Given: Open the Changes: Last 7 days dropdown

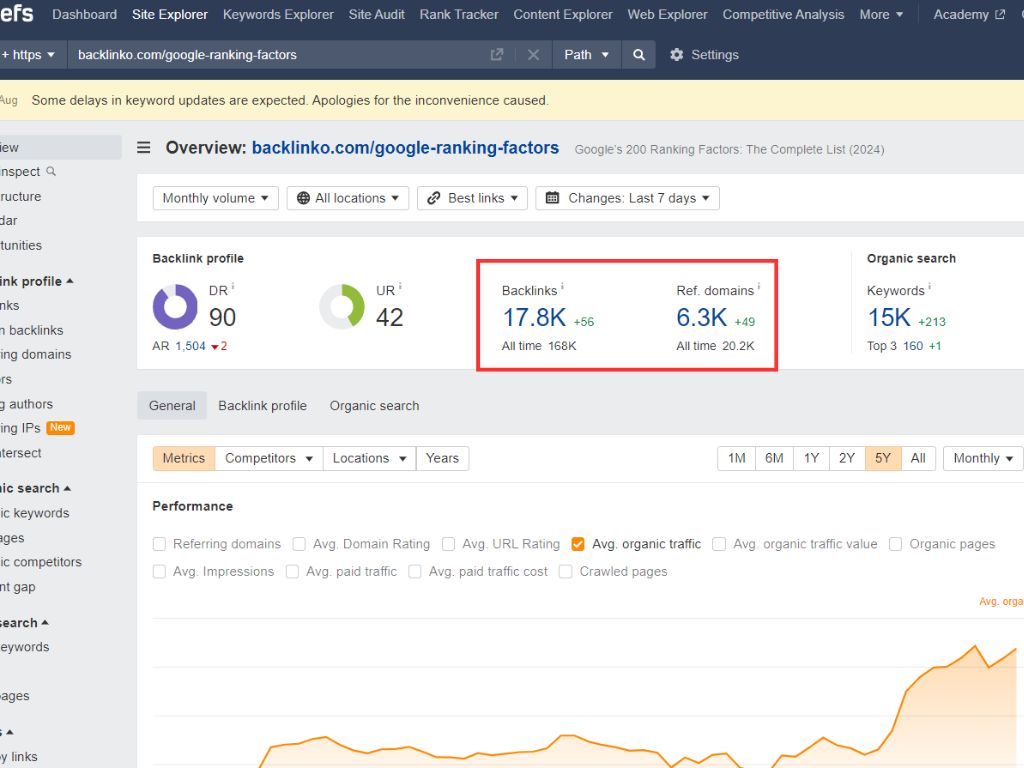Looking at the screenshot, I should coord(627,198).
